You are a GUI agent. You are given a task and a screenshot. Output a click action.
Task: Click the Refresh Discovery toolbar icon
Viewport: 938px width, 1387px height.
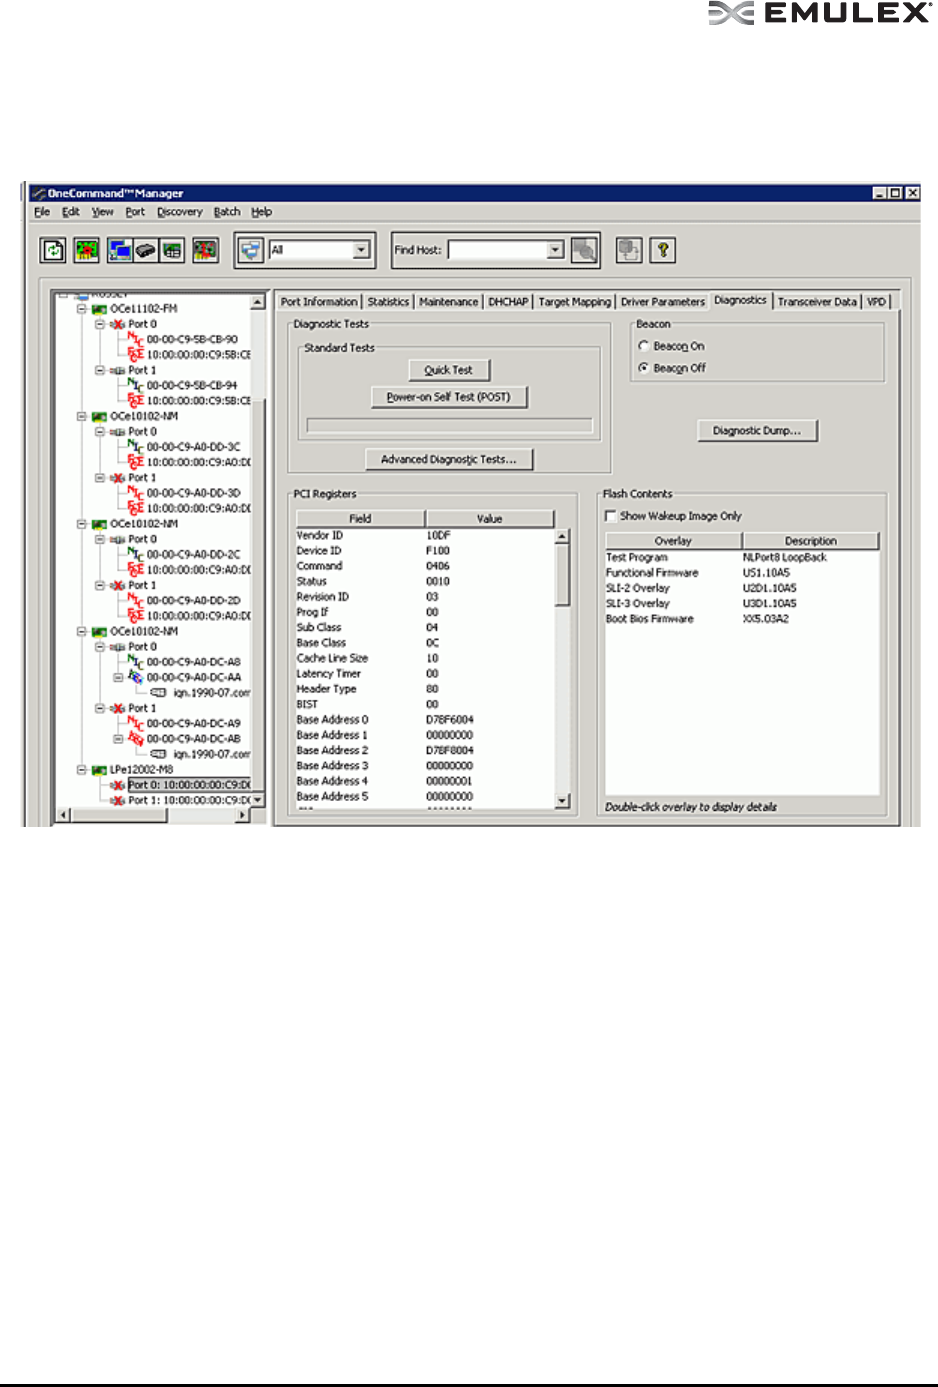53,250
